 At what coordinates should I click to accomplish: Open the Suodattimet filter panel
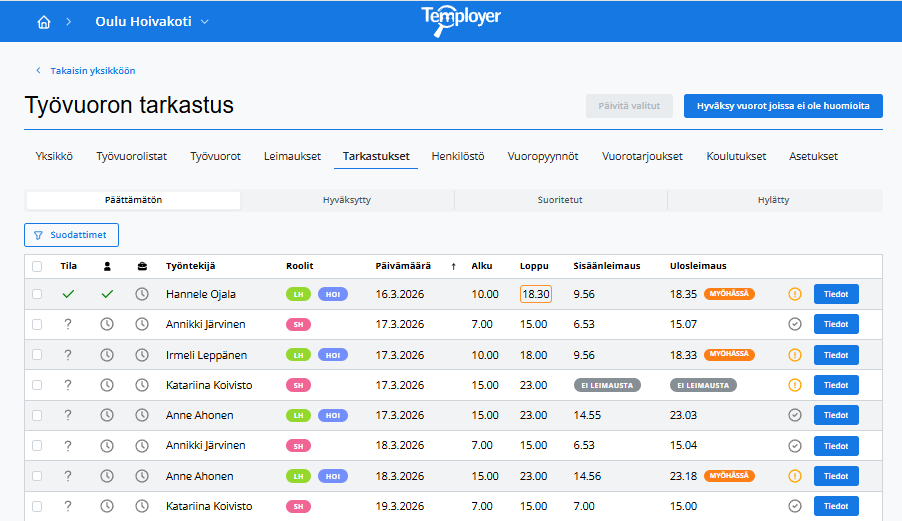coord(71,235)
